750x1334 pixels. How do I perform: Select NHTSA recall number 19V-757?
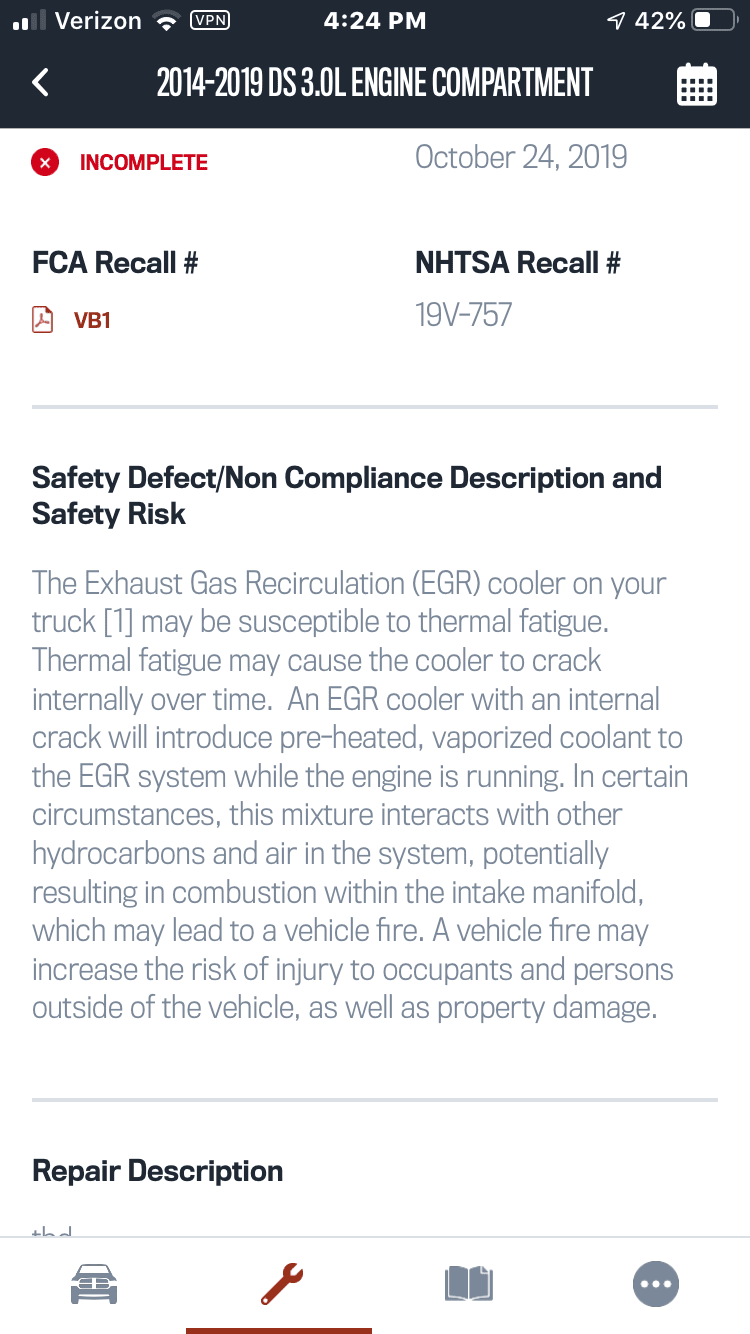(x=464, y=316)
